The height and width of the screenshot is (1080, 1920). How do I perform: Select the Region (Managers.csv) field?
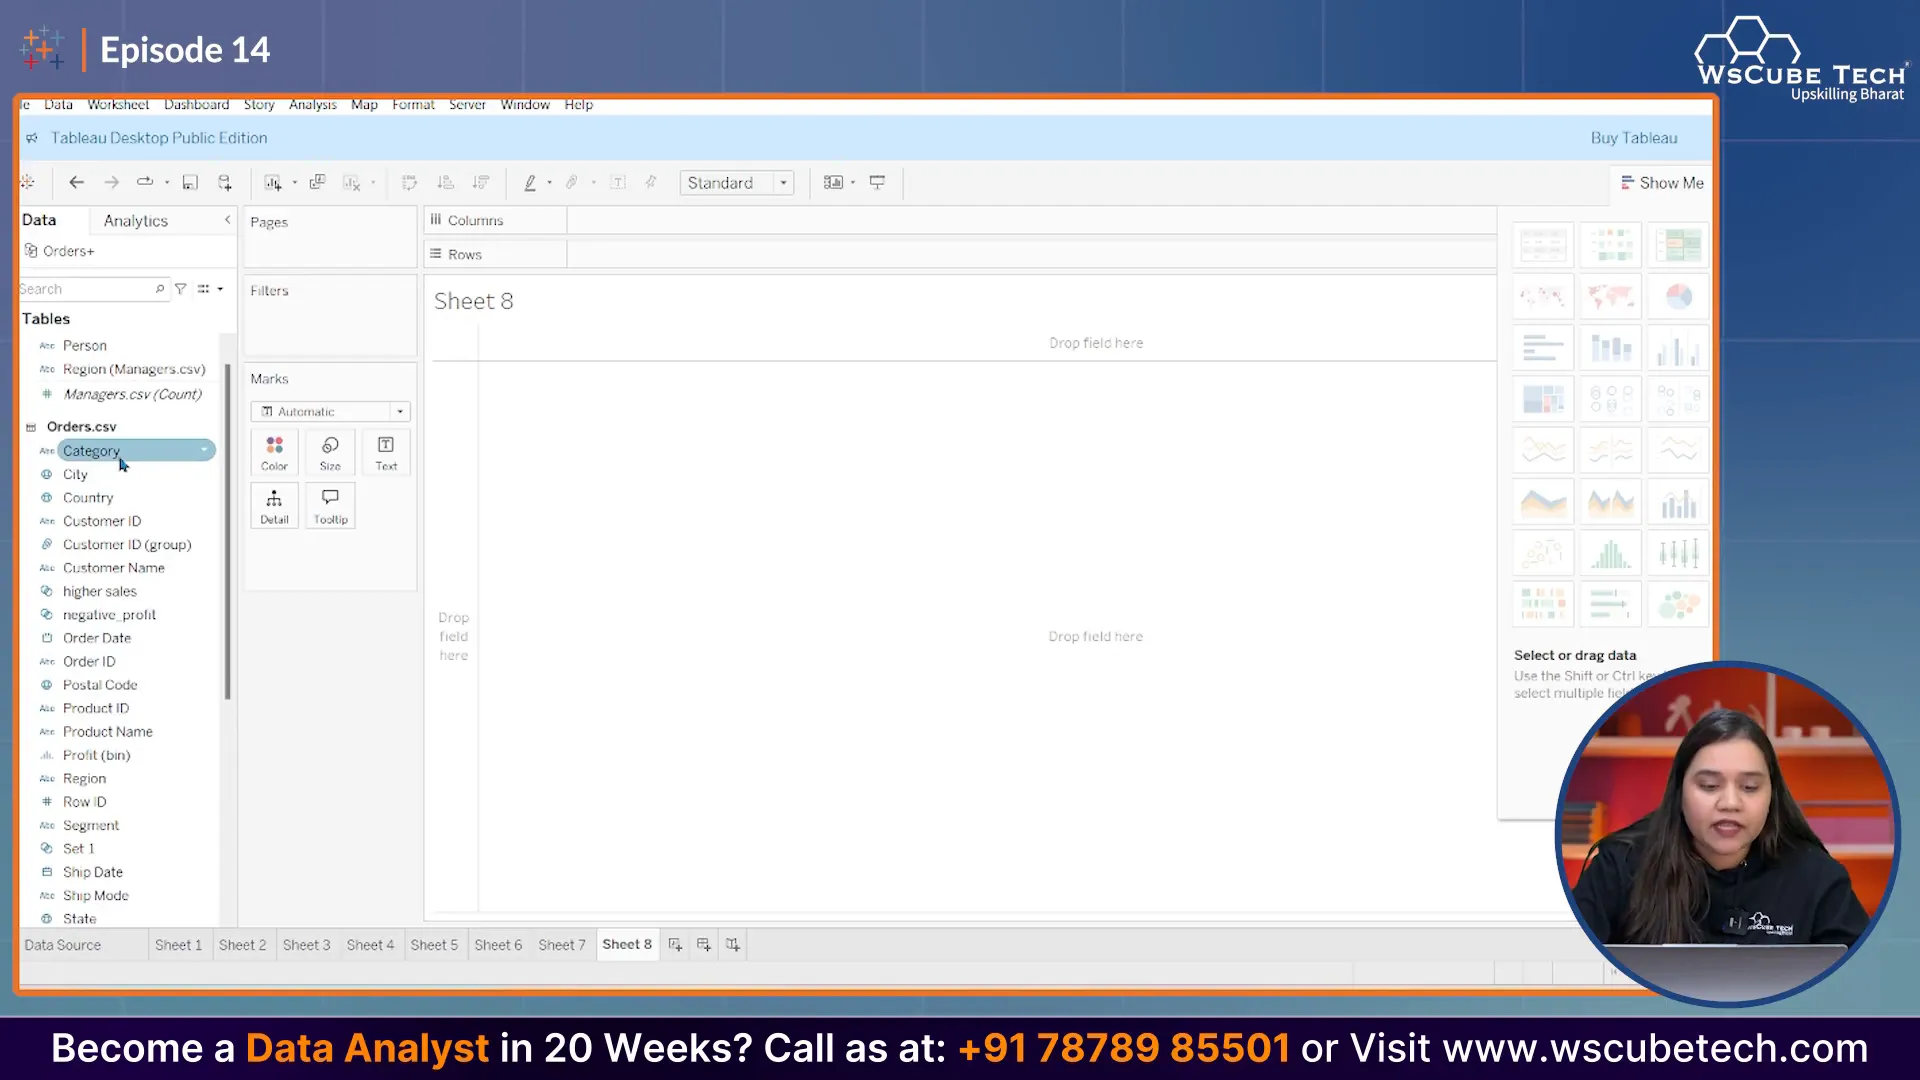click(134, 369)
